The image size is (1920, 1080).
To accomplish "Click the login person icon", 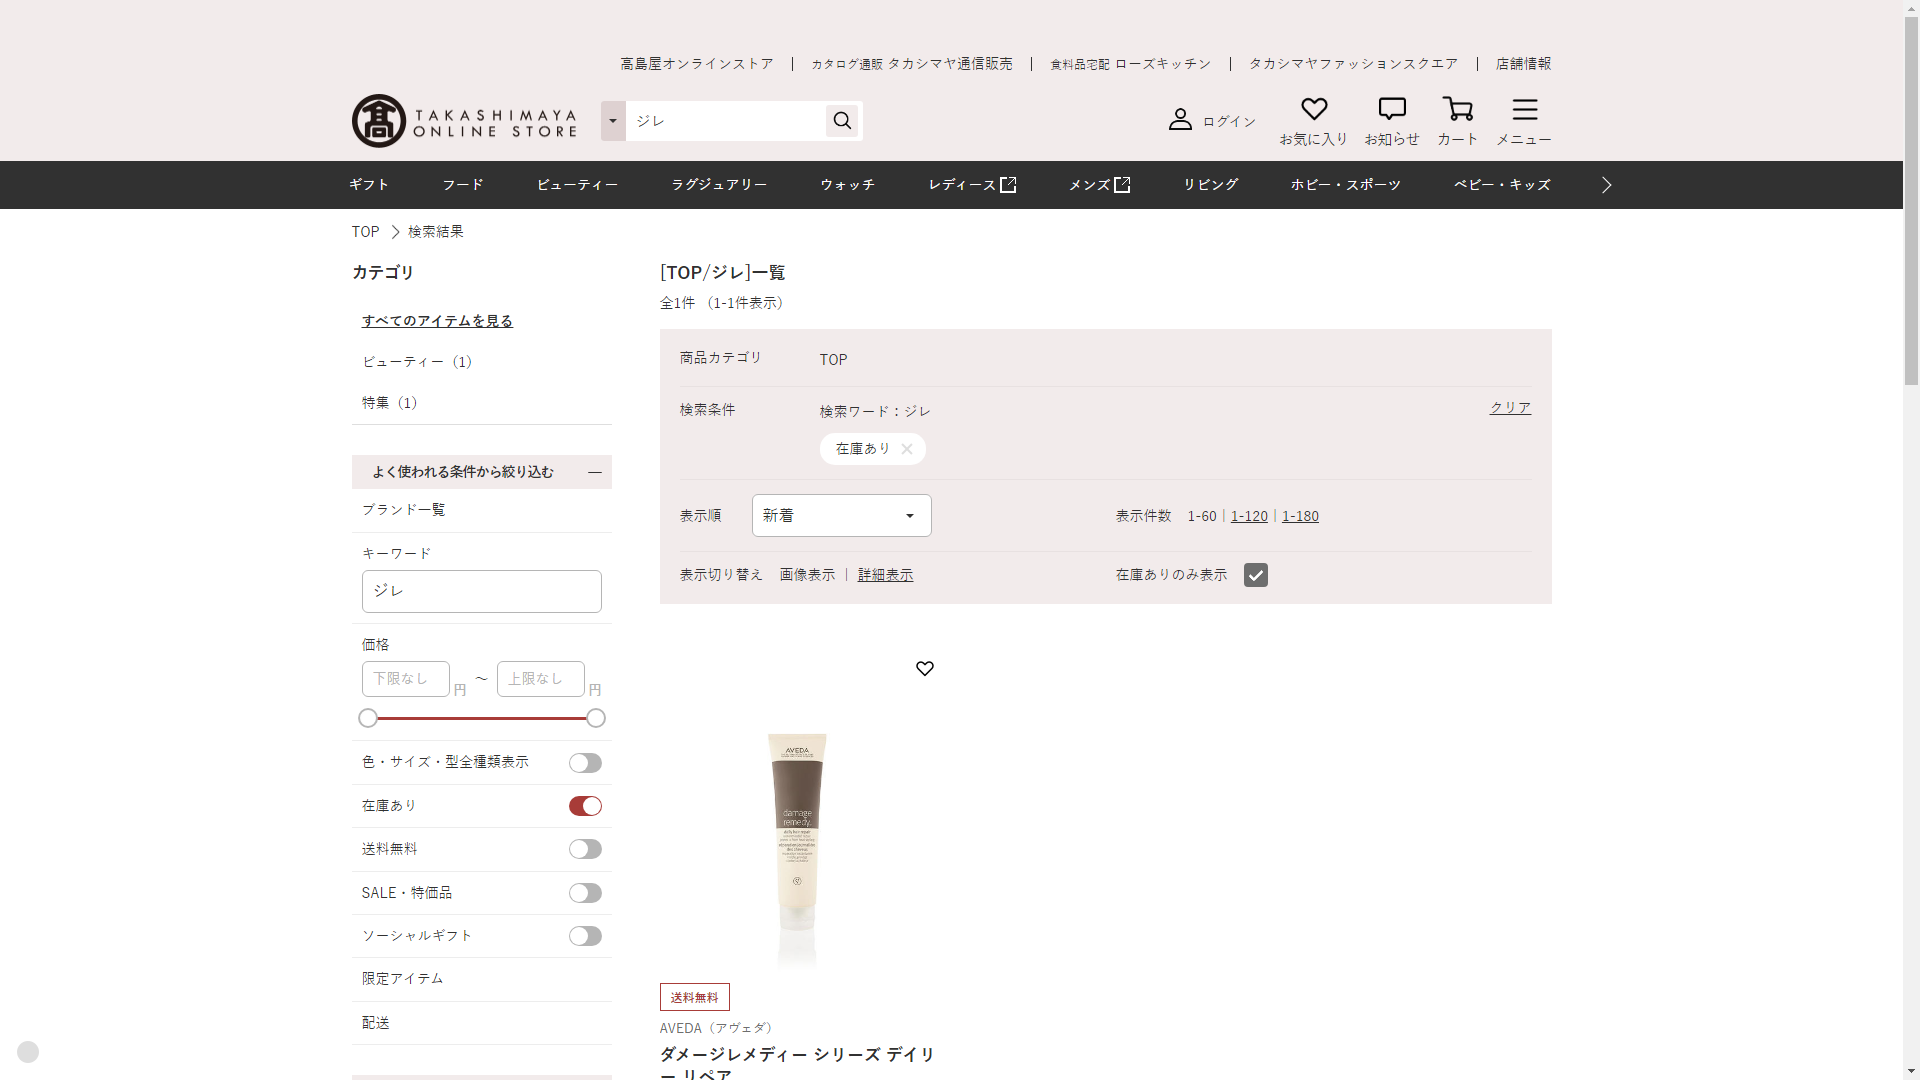I will point(1180,120).
